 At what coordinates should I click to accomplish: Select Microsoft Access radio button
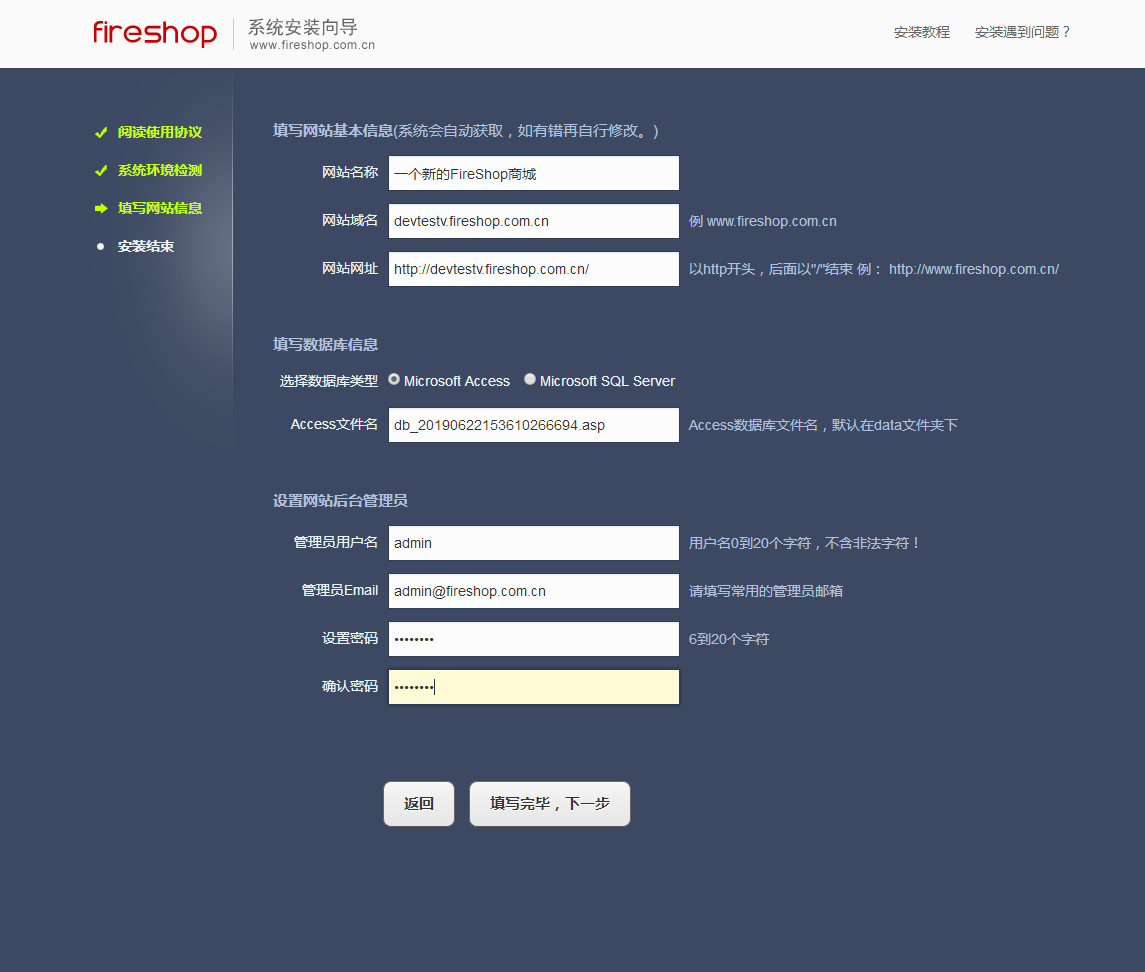click(x=394, y=380)
